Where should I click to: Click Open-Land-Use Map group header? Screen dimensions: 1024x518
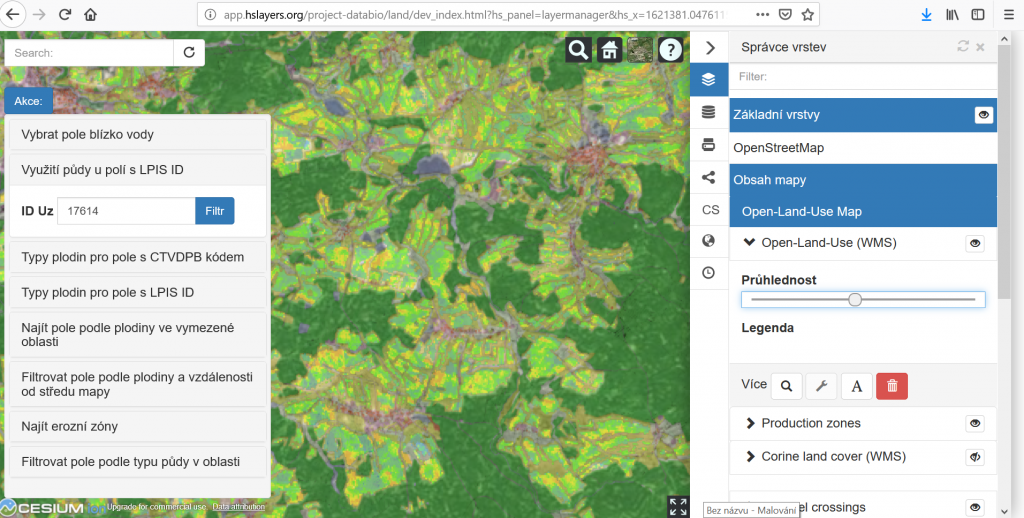863,212
